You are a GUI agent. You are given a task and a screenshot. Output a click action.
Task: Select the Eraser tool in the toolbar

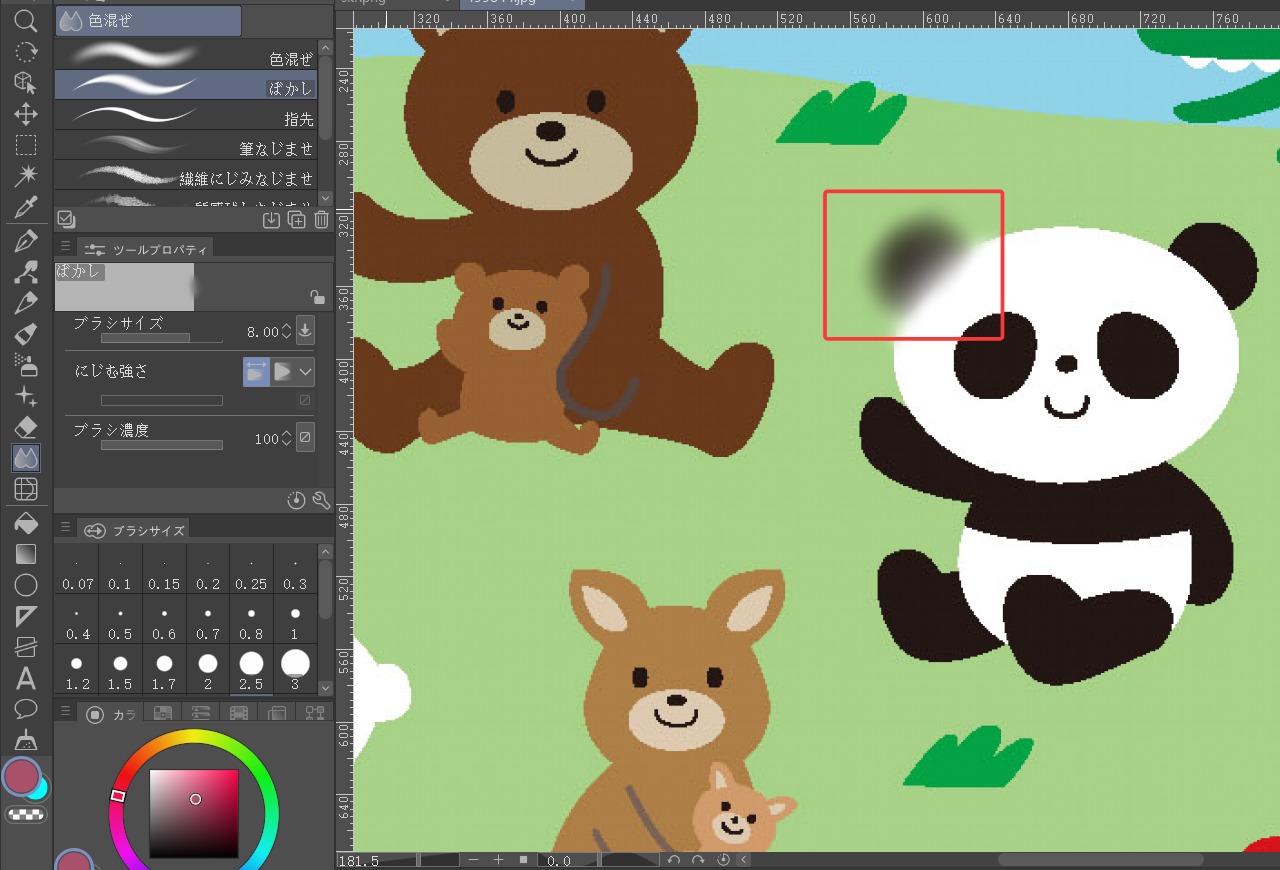26,427
